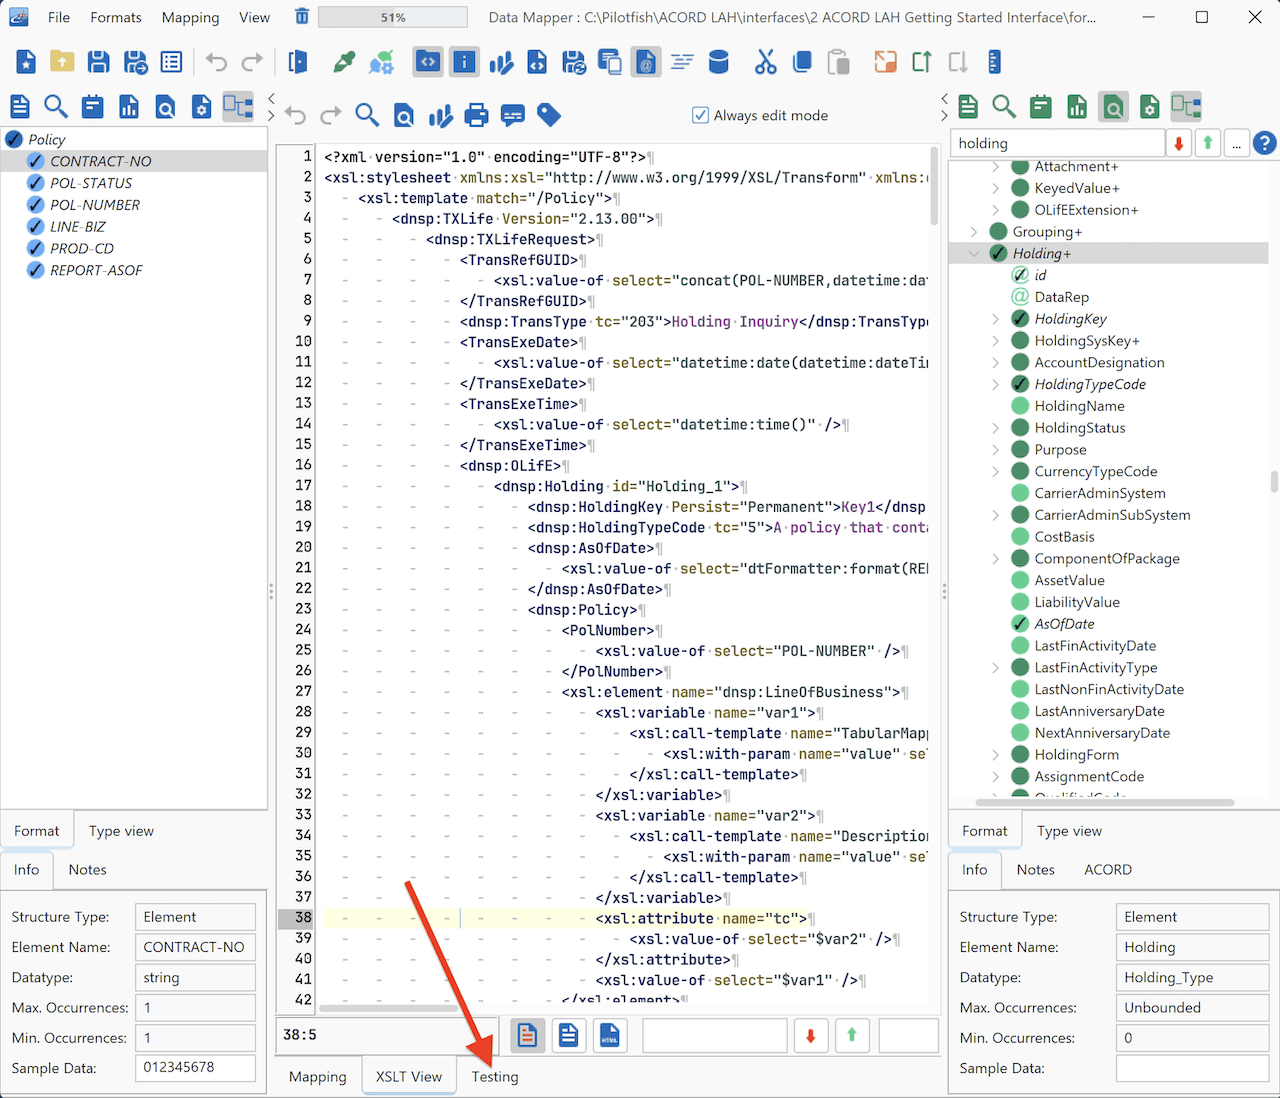
Task: Click the green up arrow below the editor
Action: pos(852,1036)
